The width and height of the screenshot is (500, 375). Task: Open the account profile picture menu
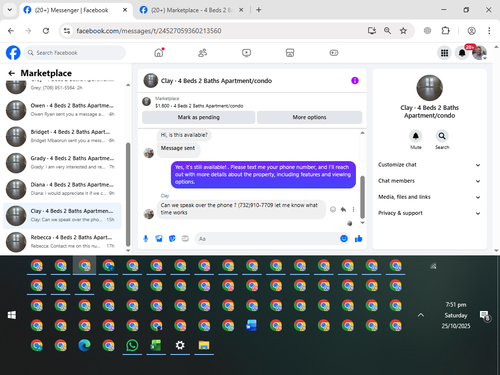[x=479, y=53]
